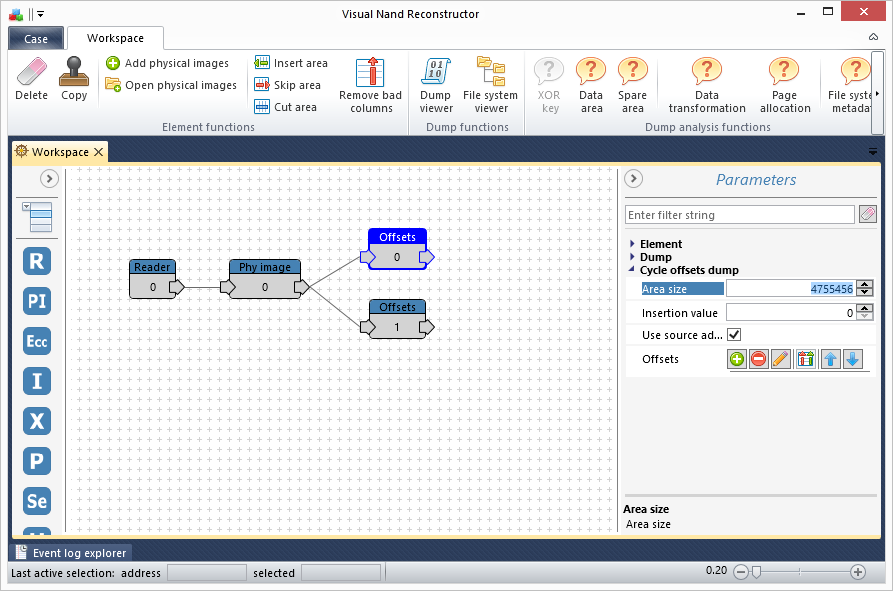This screenshot has width=893, height=591.
Task: Select the Reader node
Action: 153,279
